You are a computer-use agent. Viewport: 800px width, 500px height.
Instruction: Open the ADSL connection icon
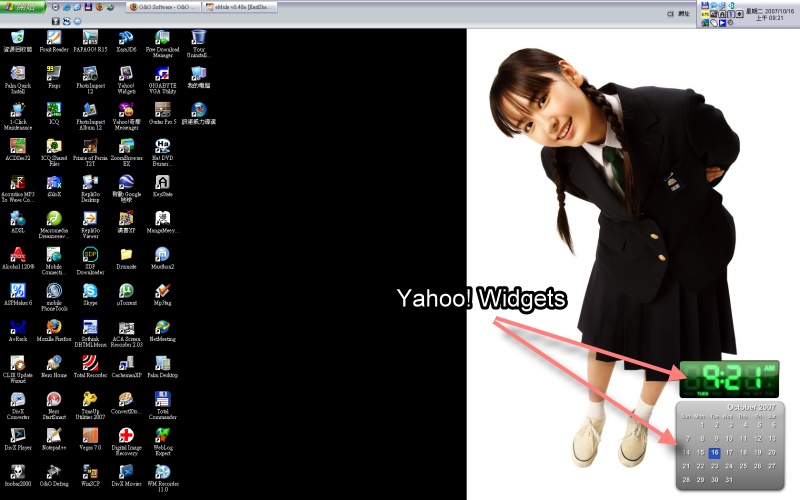(18, 222)
